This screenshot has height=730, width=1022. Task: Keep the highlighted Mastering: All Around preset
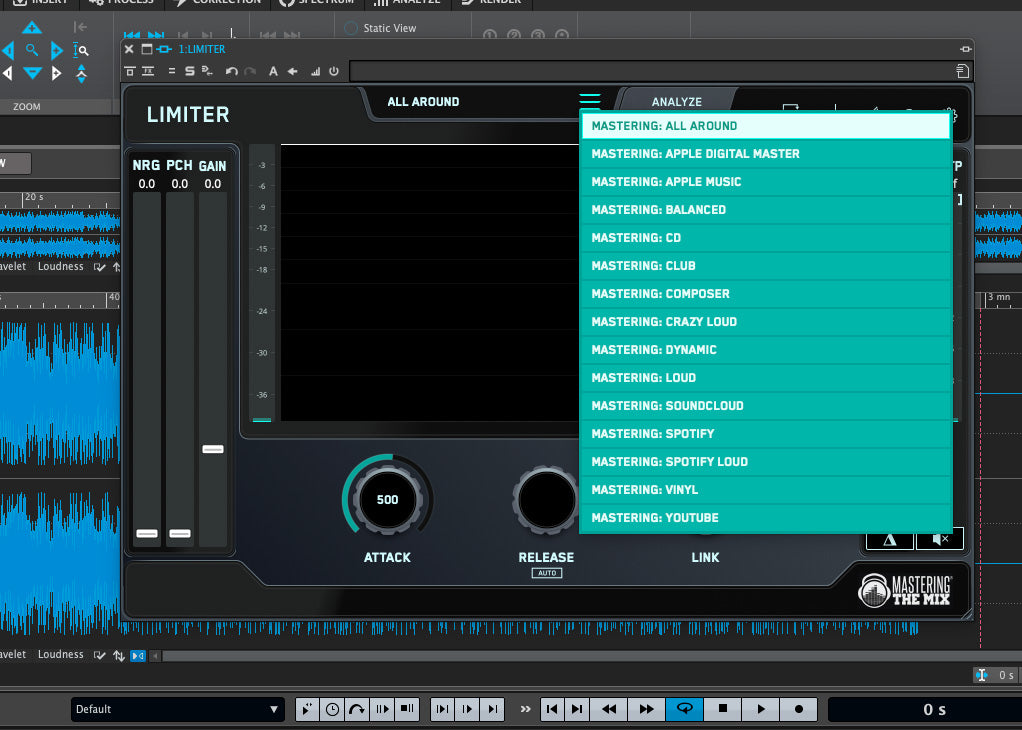[x=766, y=126]
